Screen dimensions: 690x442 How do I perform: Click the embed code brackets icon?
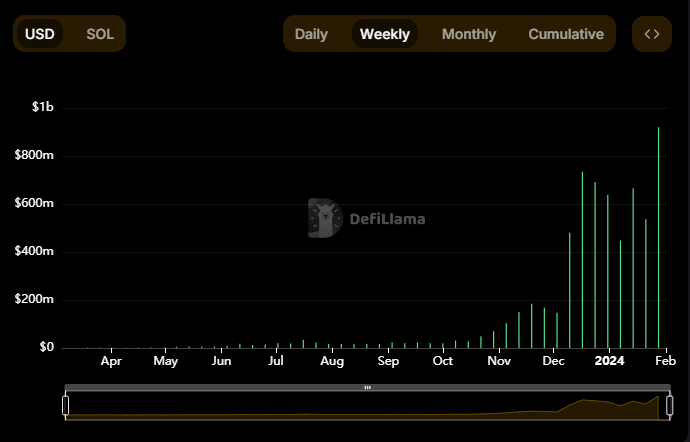point(652,34)
